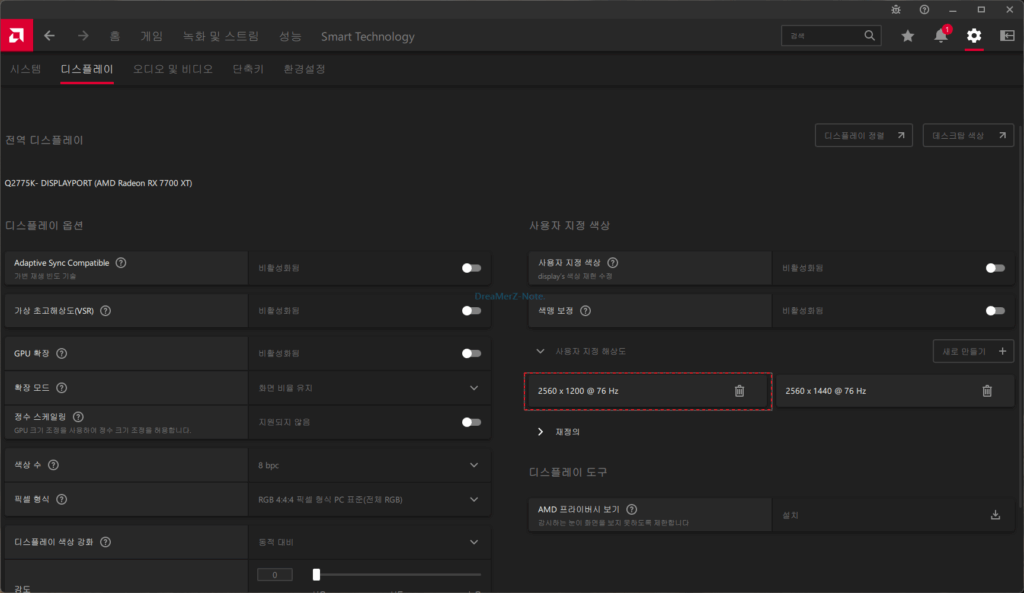Click the 디스플레이 정렬 button
The width and height of the screenshot is (1024, 593).
coord(863,135)
